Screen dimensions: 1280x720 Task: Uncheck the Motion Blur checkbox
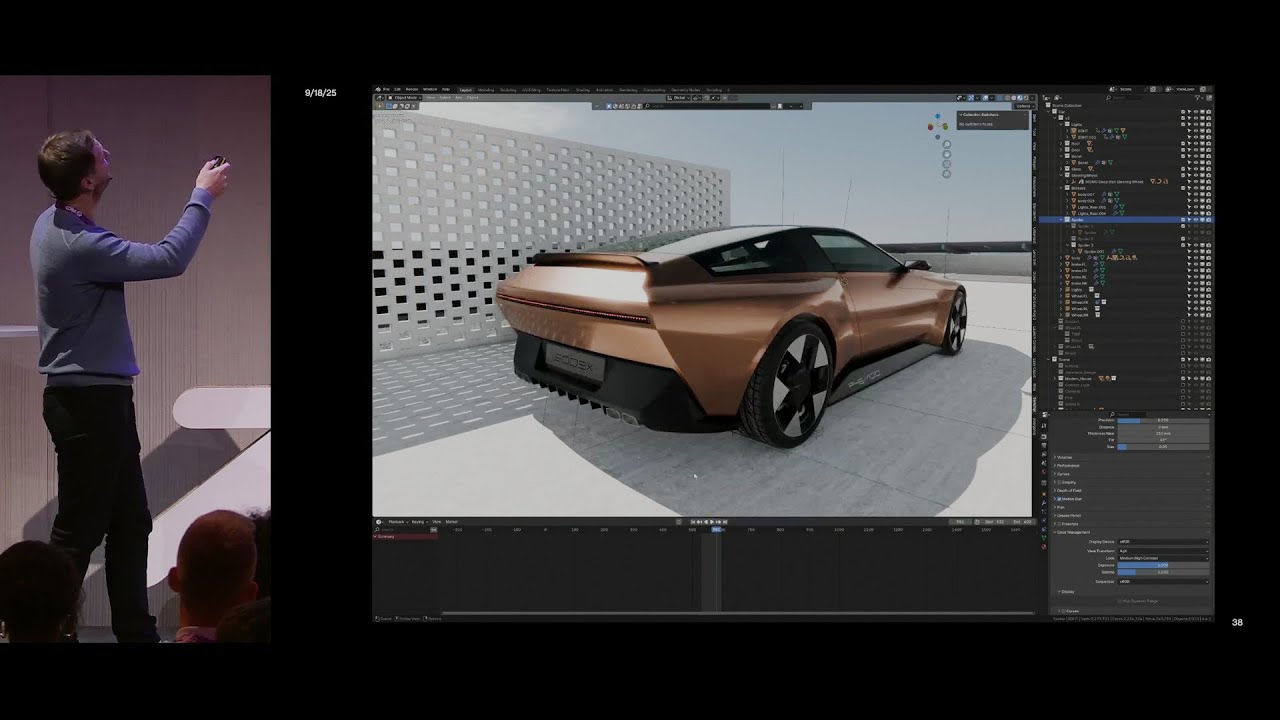point(1060,499)
